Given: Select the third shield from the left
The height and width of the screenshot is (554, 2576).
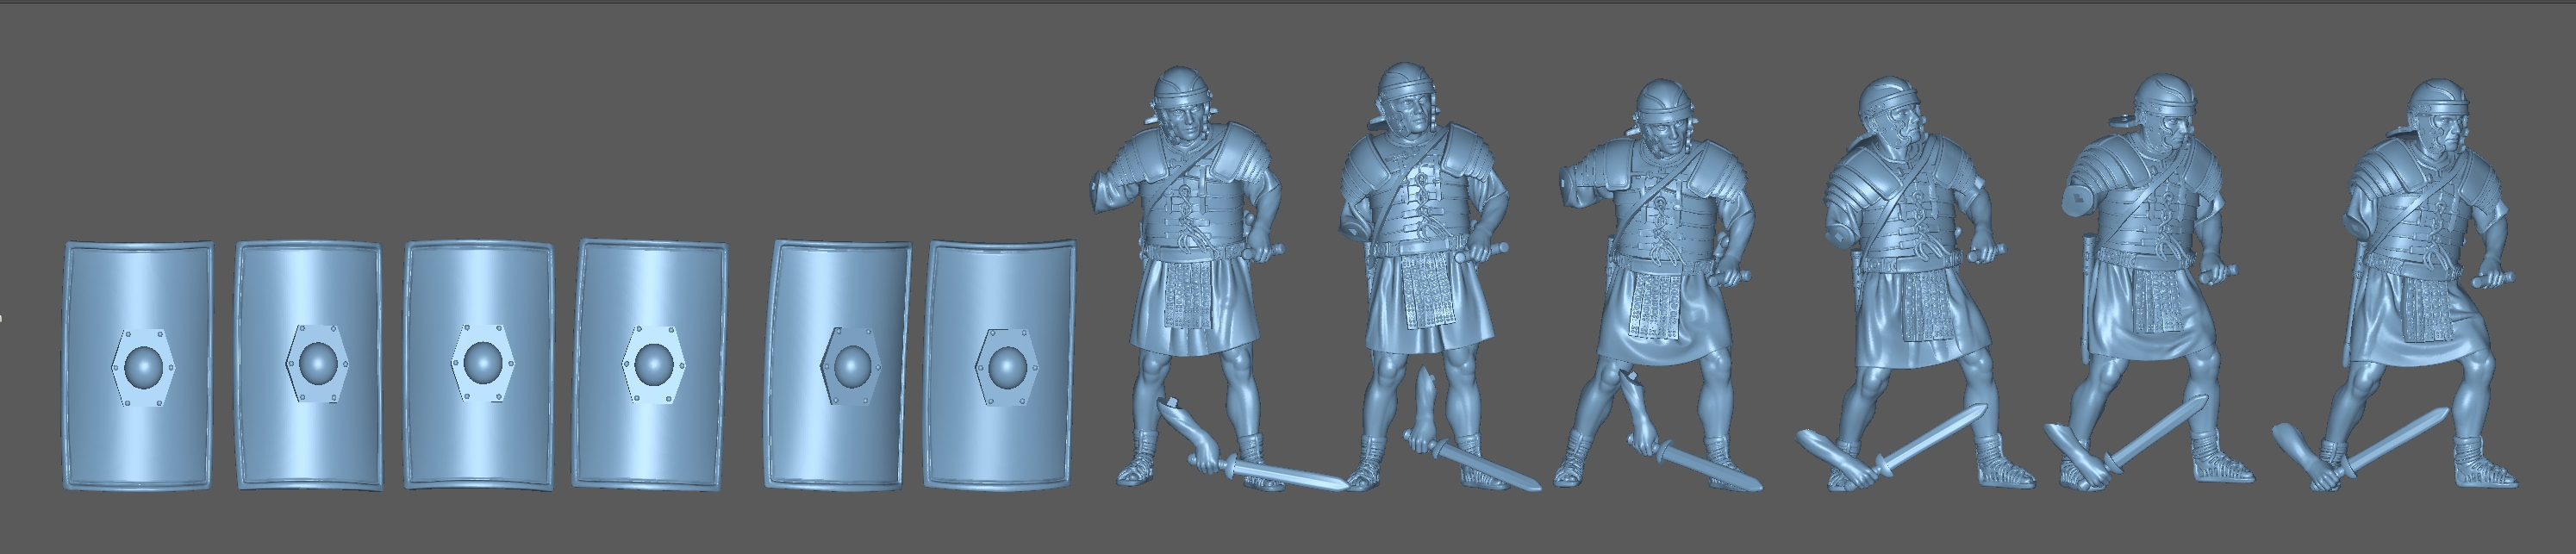Looking at the screenshot, I should pos(479,366).
